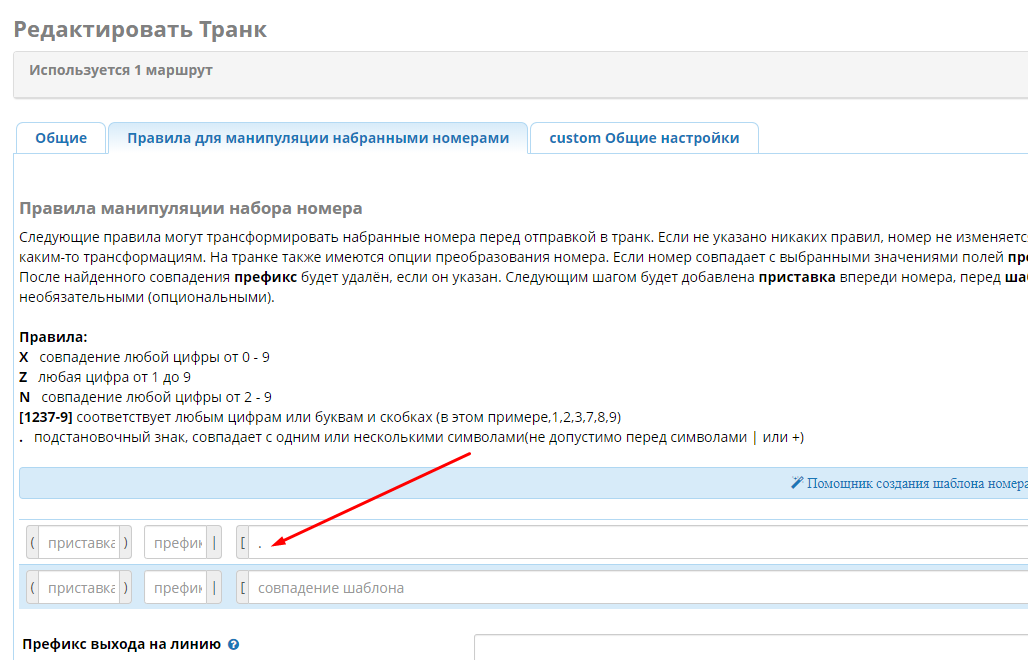Click the pipe separator in first row
Image resolution: width=1028 pixels, height=660 pixels.
(214, 543)
